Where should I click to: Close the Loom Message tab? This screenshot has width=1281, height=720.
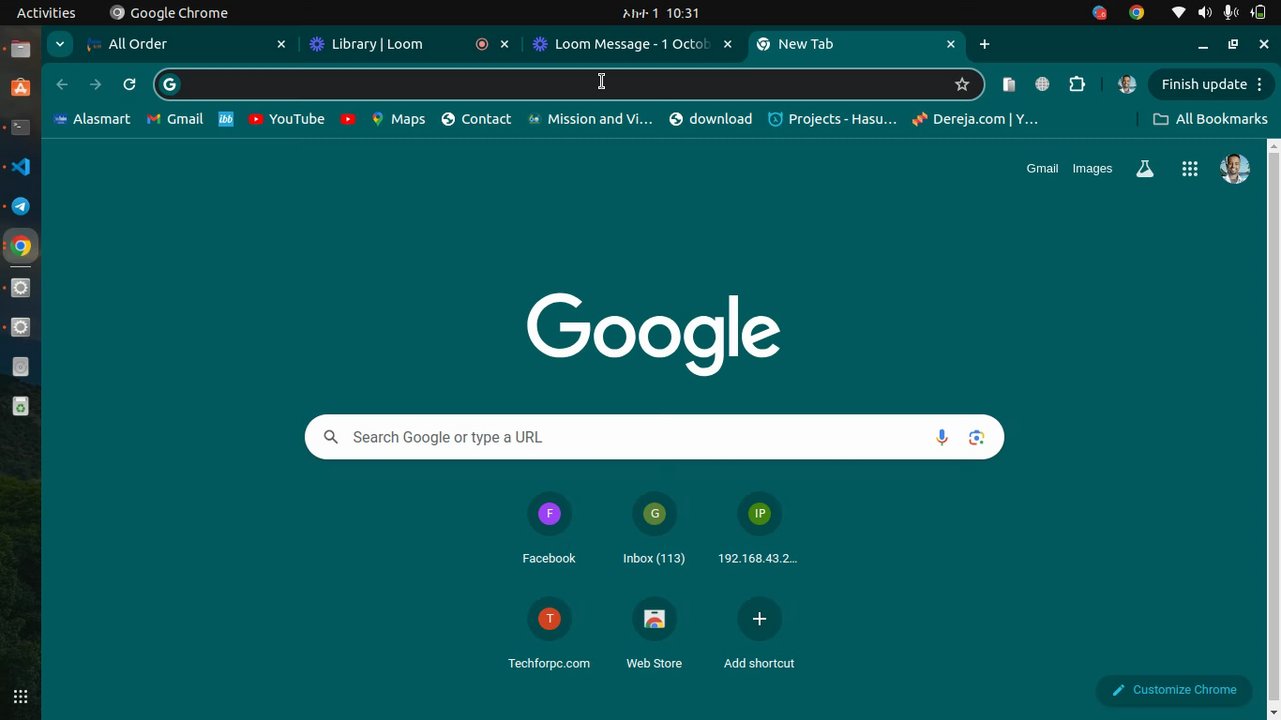point(728,44)
